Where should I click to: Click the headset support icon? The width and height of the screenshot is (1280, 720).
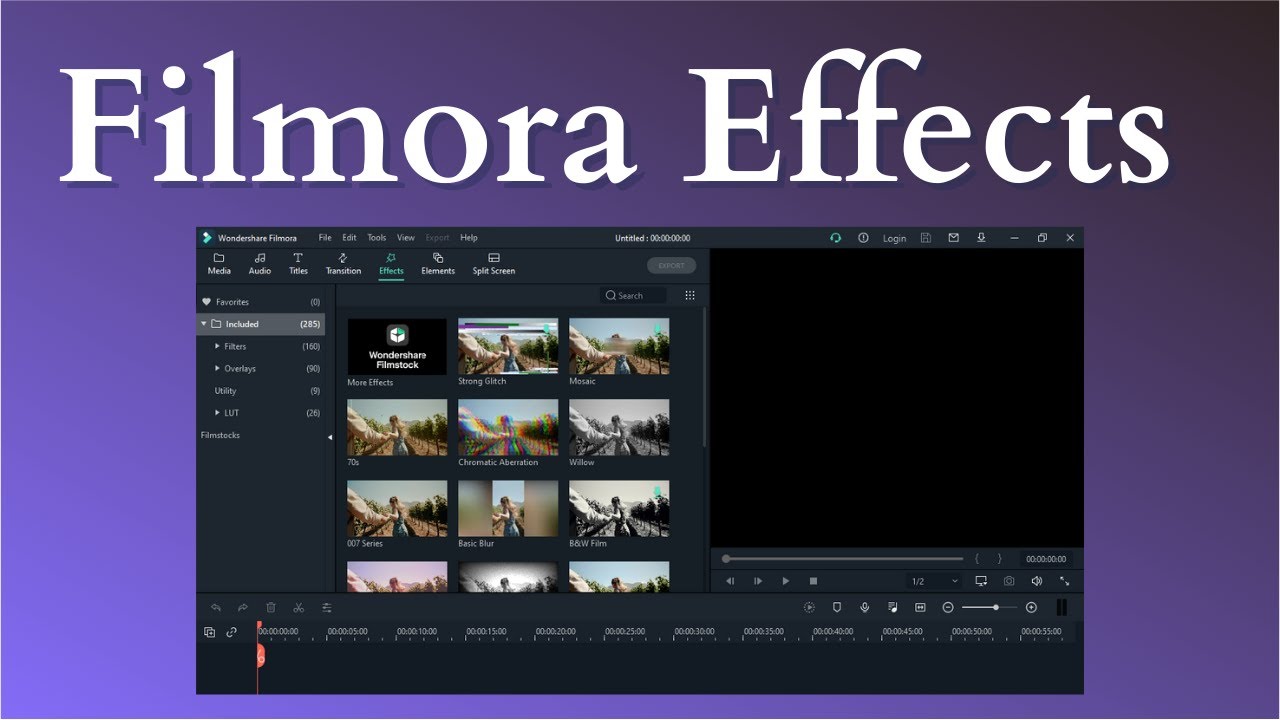[835, 238]
